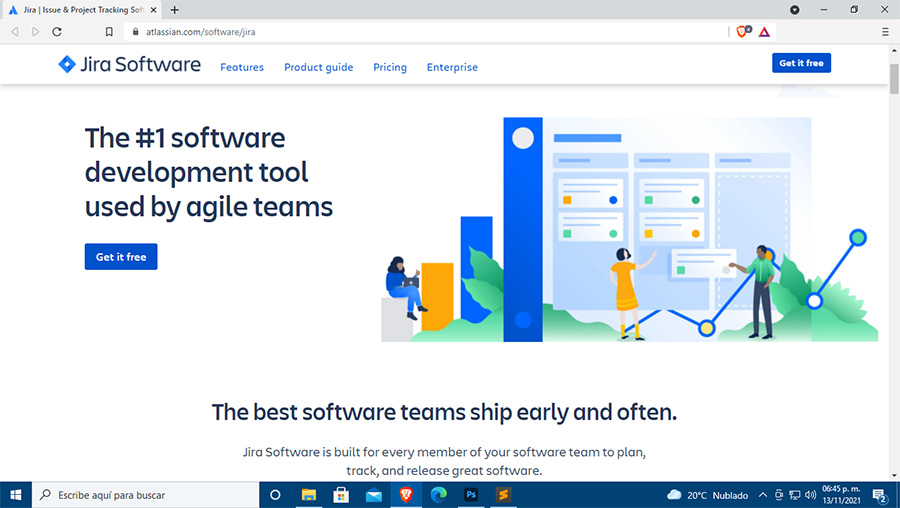View site lock security info
The width and height of the screenshot is (900, 508).
[x=135, y=32]
